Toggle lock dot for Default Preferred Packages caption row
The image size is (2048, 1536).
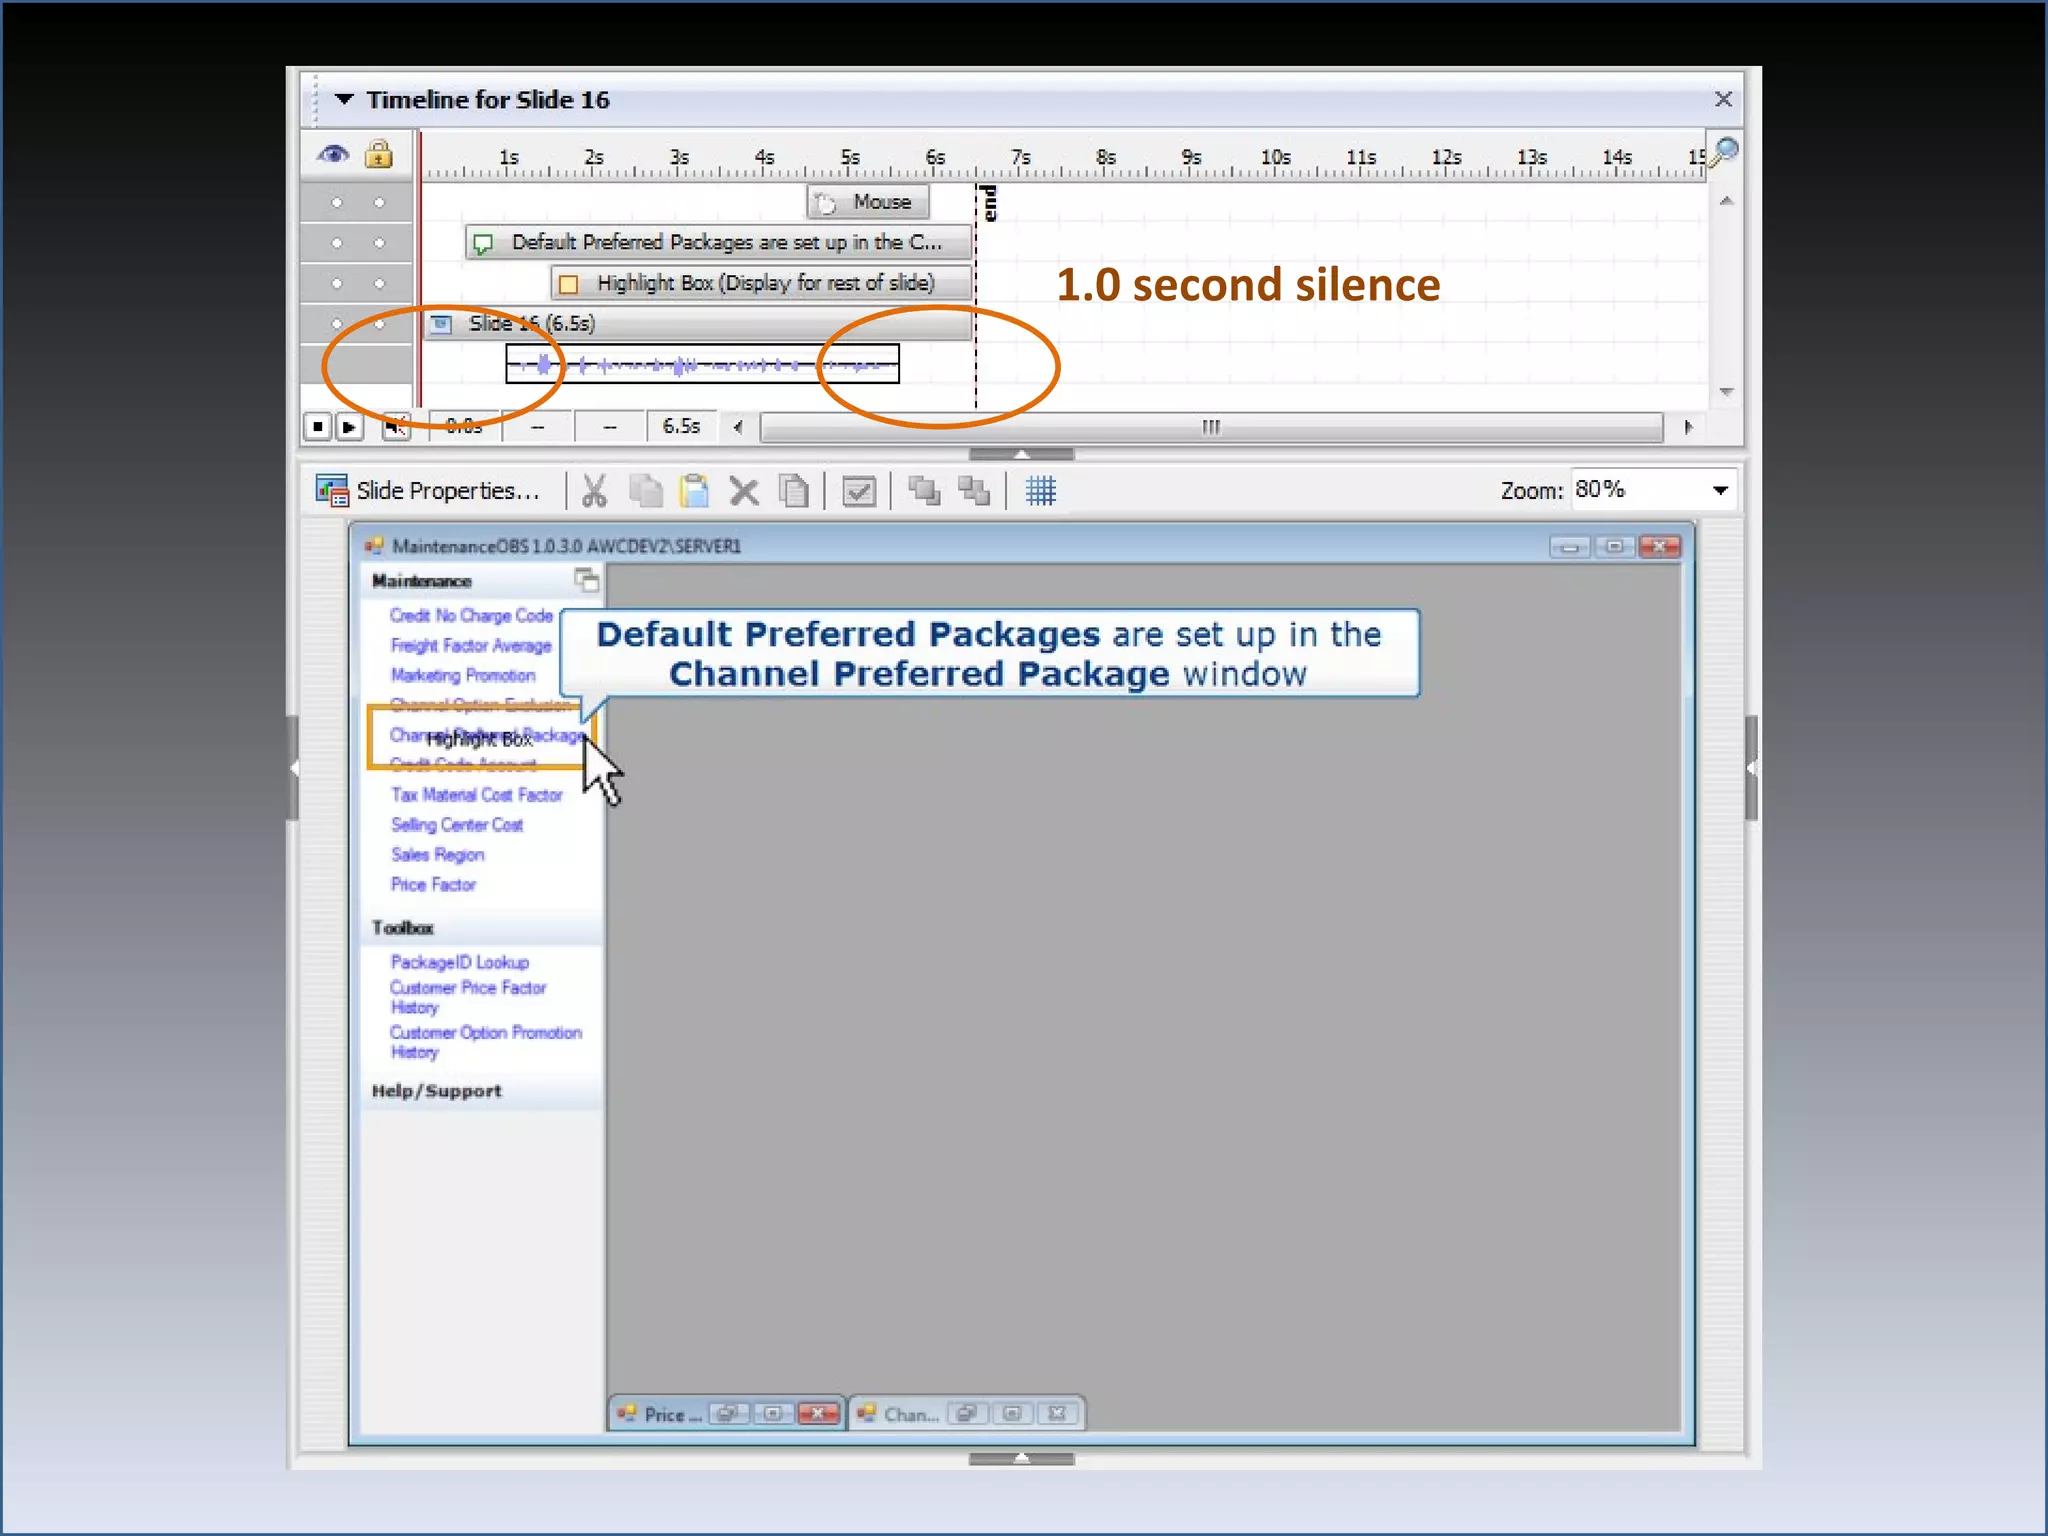pos(379,243)
